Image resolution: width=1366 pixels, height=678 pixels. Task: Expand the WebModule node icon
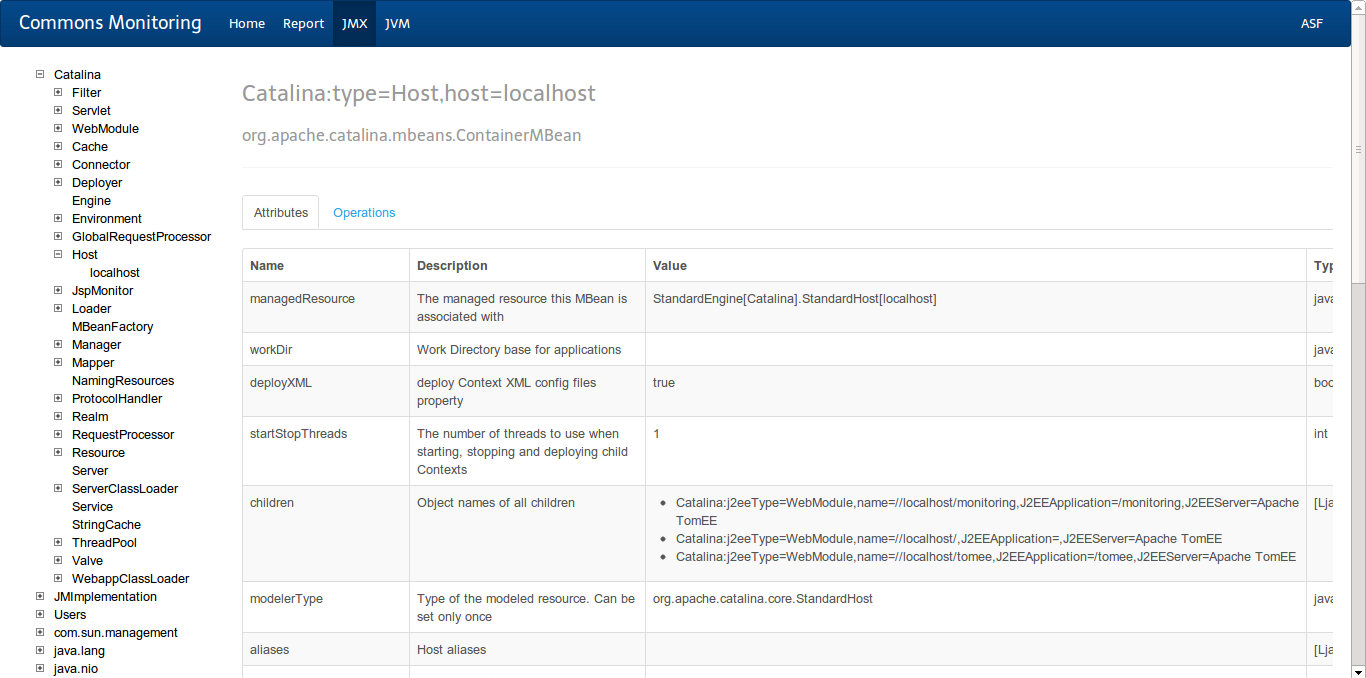pyautogui.click(x=58, y=128)
